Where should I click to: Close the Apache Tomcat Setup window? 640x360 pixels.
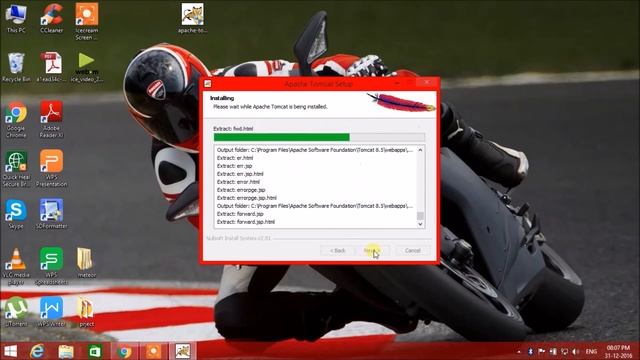427,82
